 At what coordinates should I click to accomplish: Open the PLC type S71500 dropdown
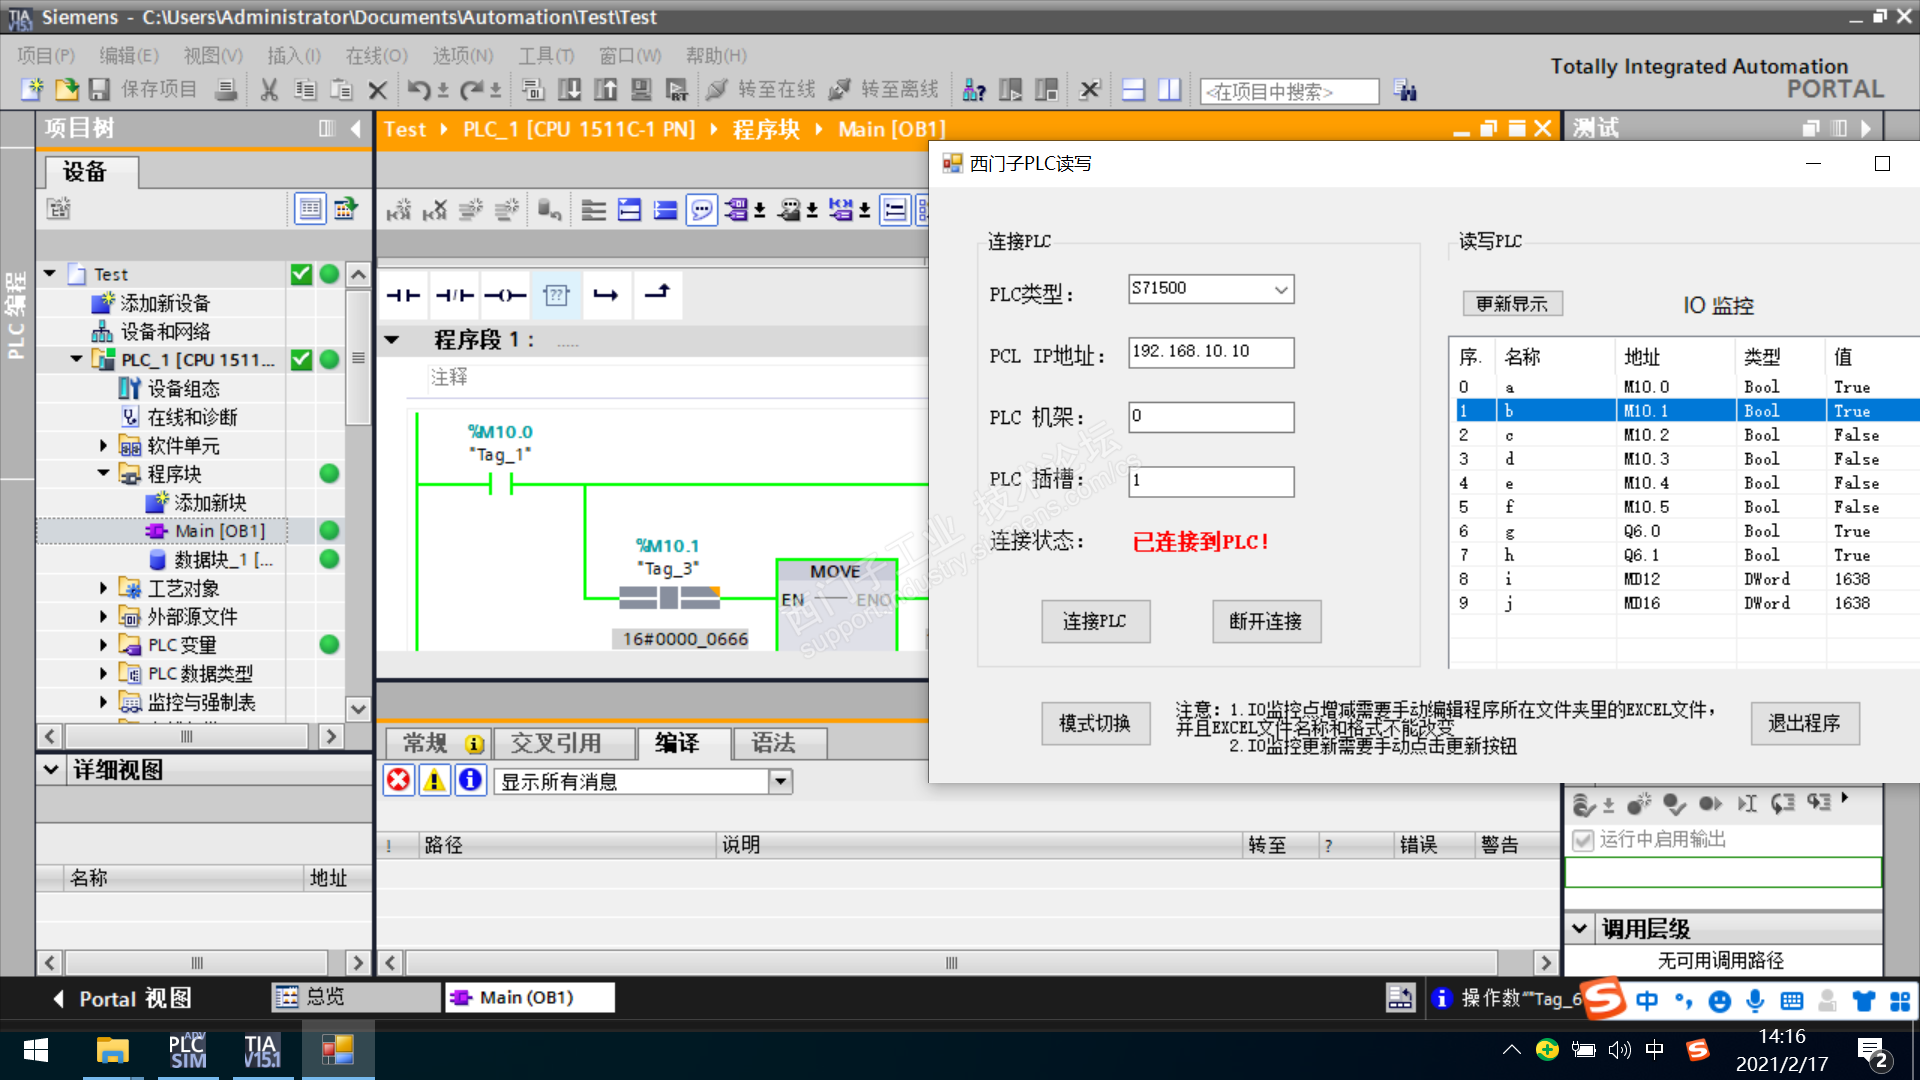(1280, 290)
